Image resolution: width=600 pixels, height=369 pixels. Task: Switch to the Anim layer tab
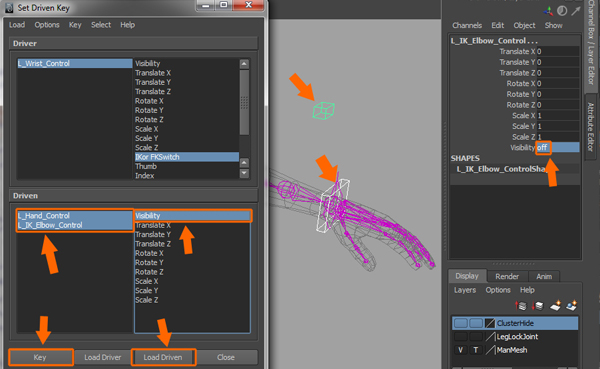pyautogui.click(x=544, y=276)
